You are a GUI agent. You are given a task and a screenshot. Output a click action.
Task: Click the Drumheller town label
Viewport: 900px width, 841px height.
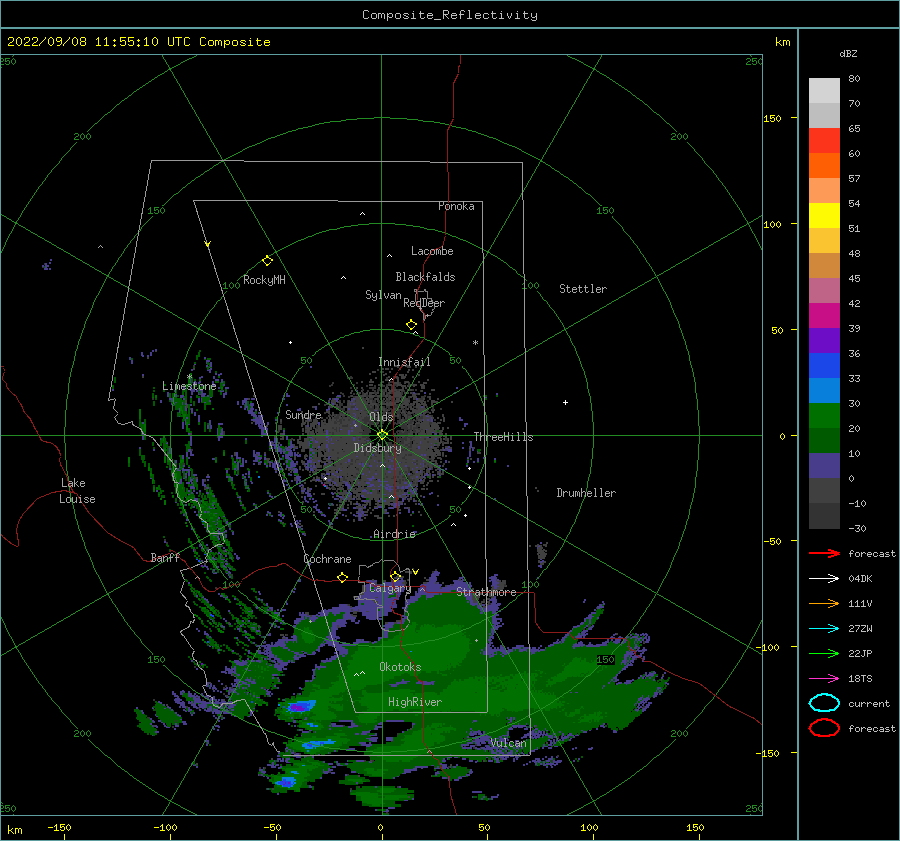(586, 493)
